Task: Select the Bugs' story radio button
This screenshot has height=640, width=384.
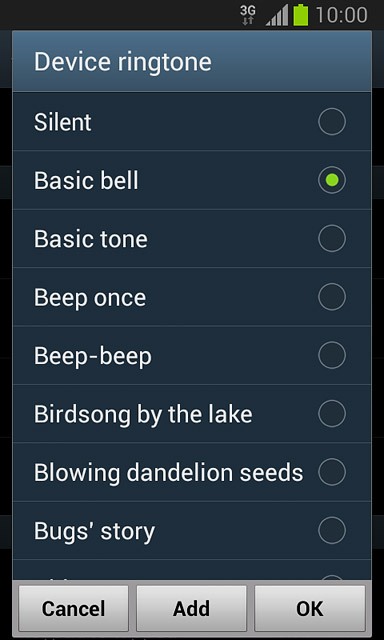Action: [332, 530]
